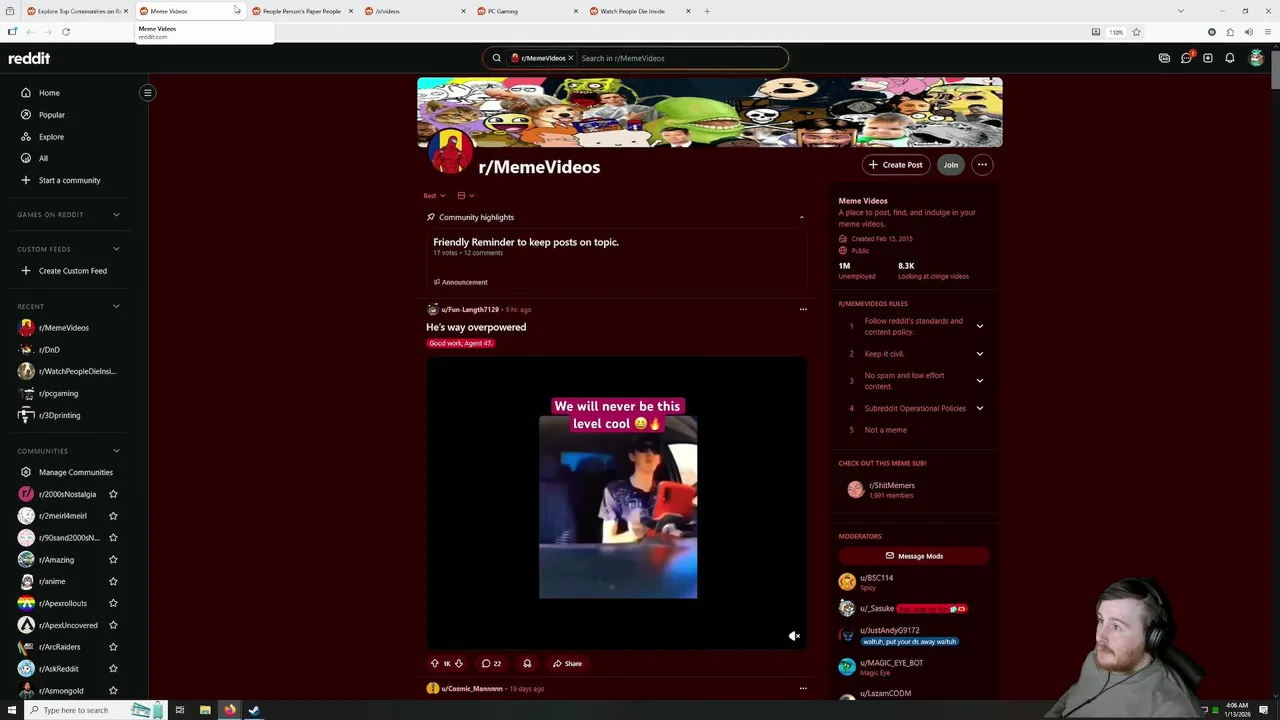Expand rule 3 No spam and low effort

click(979, 381)
